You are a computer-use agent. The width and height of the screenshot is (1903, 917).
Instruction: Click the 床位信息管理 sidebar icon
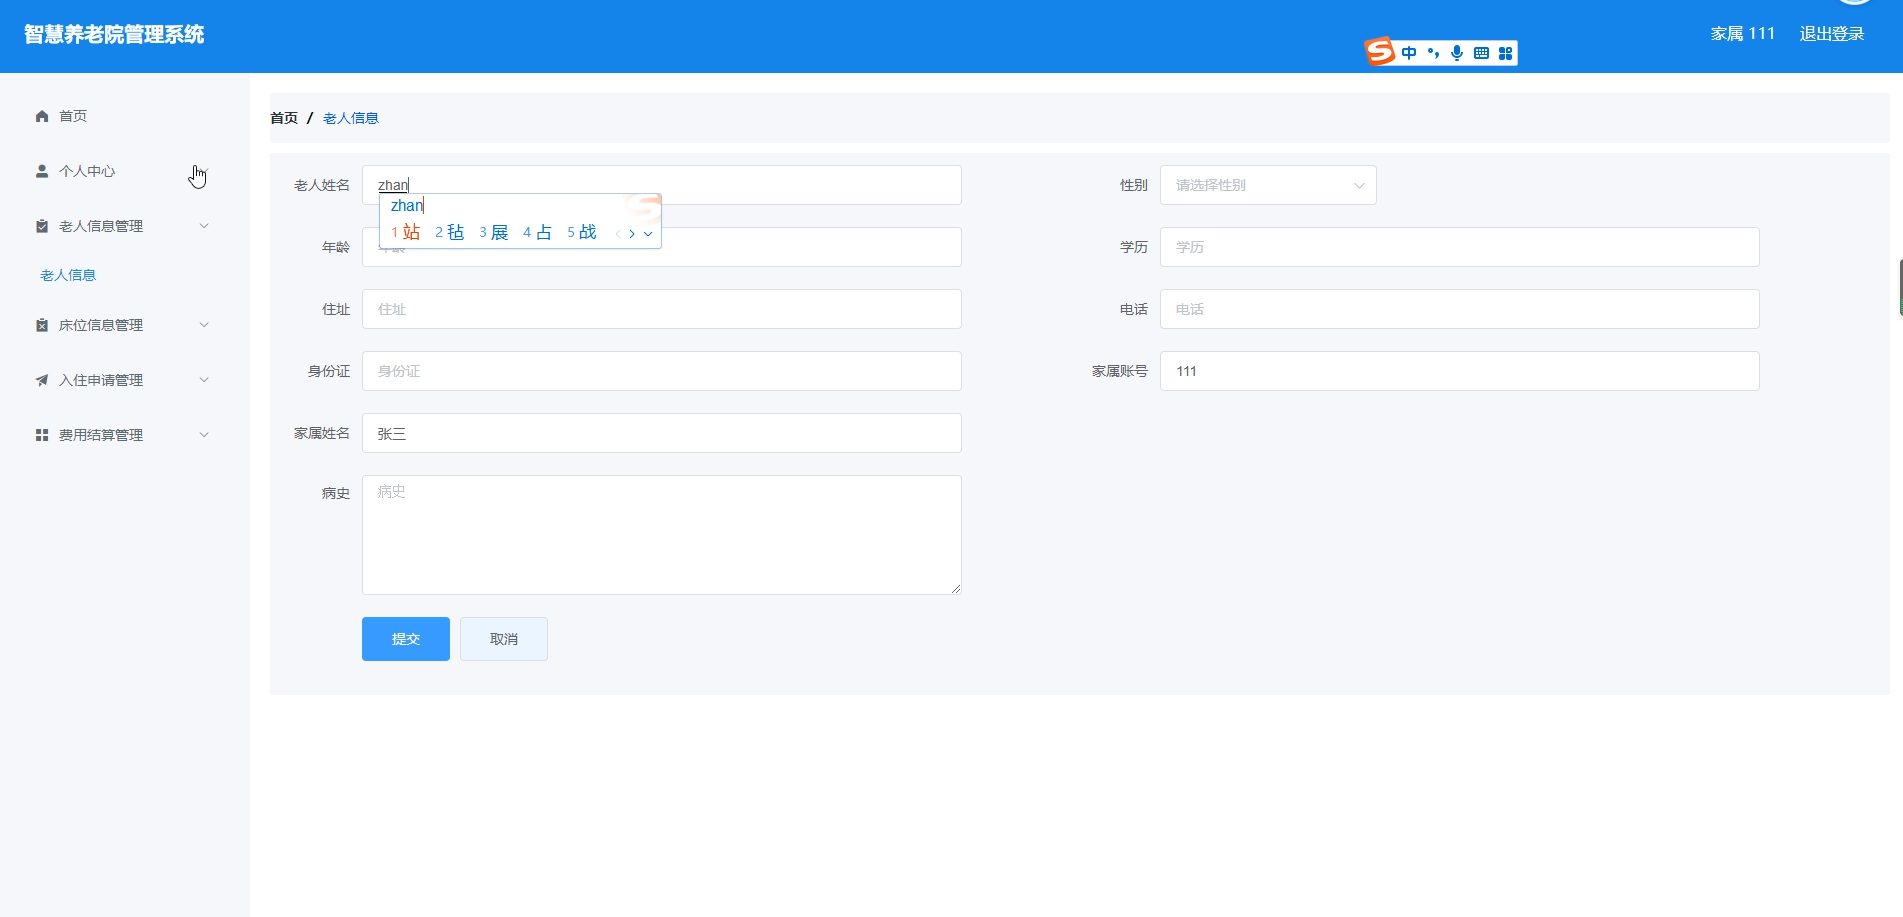coord(42,325)
